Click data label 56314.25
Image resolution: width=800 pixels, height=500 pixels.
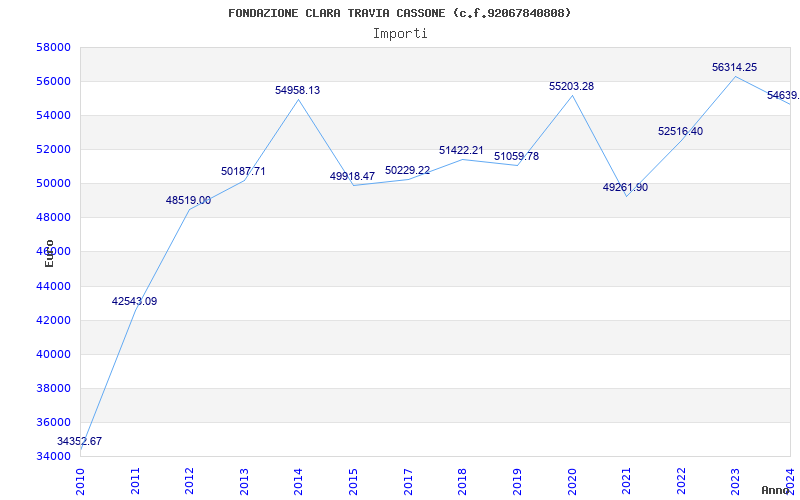click(735, 67)
